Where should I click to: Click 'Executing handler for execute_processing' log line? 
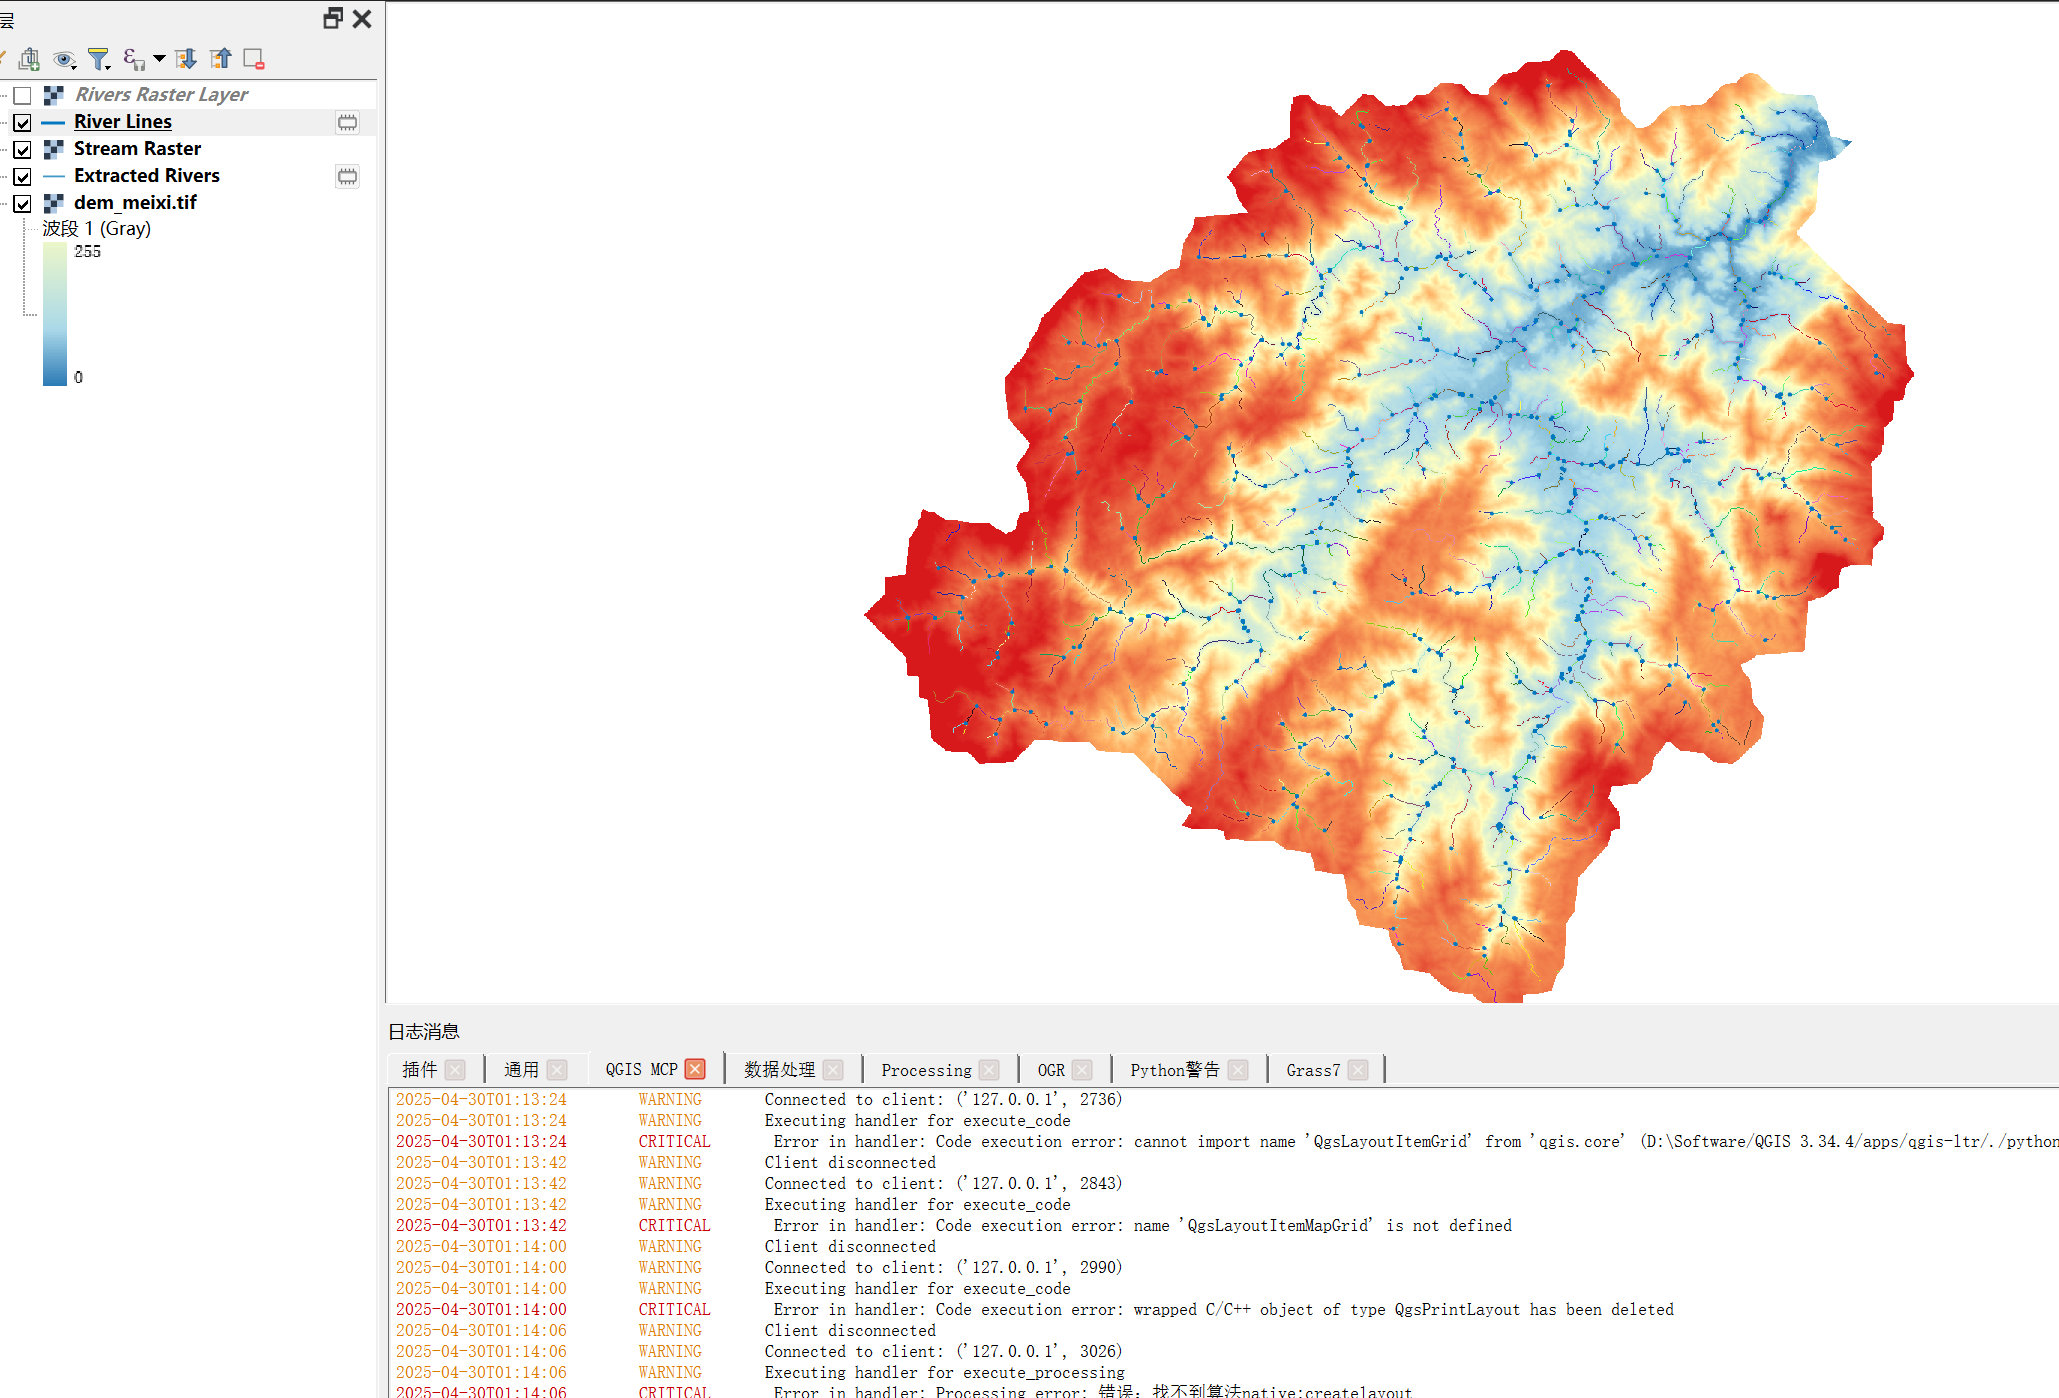945,1373
